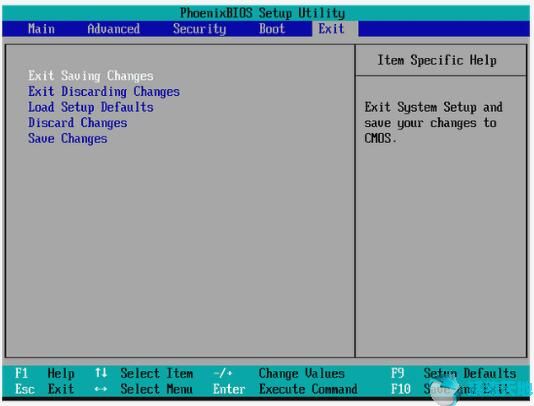The image size is (534, 406).
Task: Click the 'Exit System Setup and' help text
Action: coord(434,107)
